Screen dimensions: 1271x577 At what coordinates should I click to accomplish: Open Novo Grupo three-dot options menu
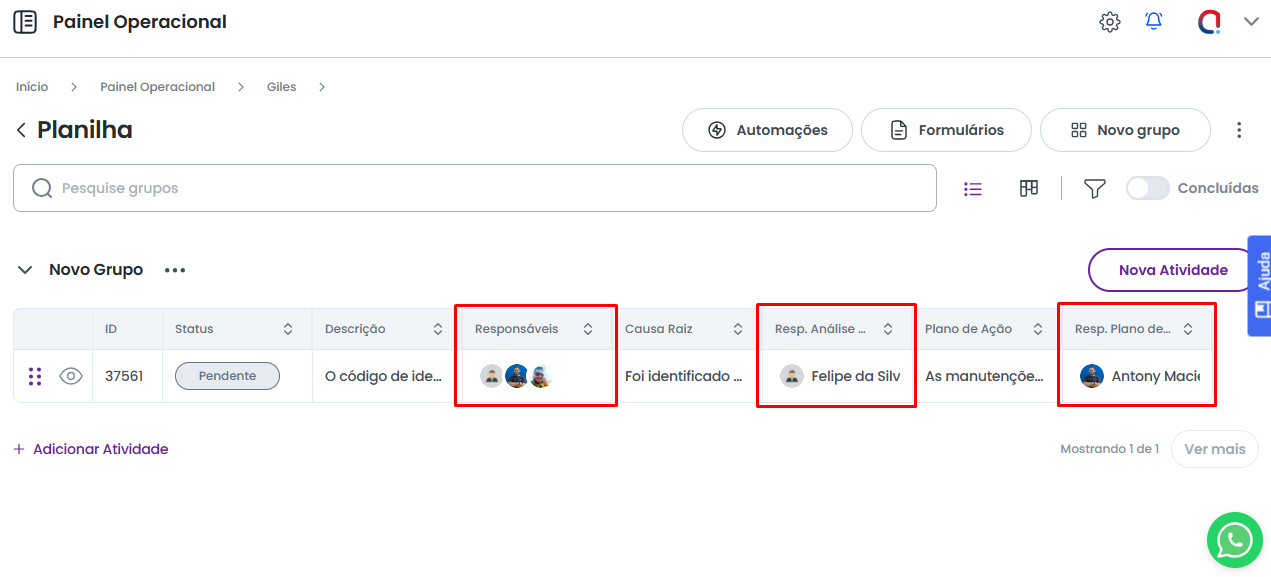tap(175, 270)
